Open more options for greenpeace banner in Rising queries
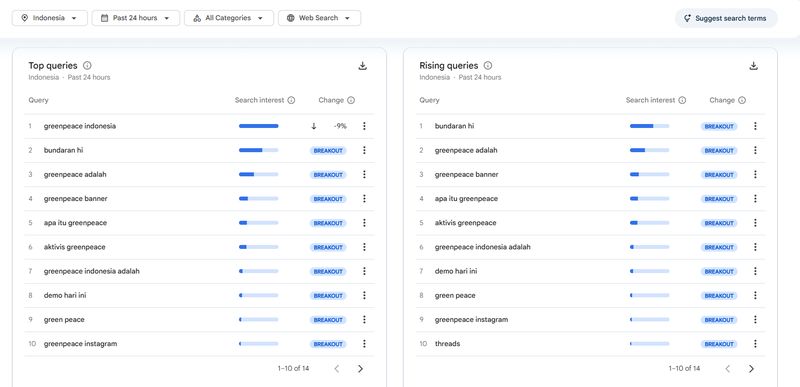This screenshot has height=387, width=800. pyautogui.click(x=755, y=174)
